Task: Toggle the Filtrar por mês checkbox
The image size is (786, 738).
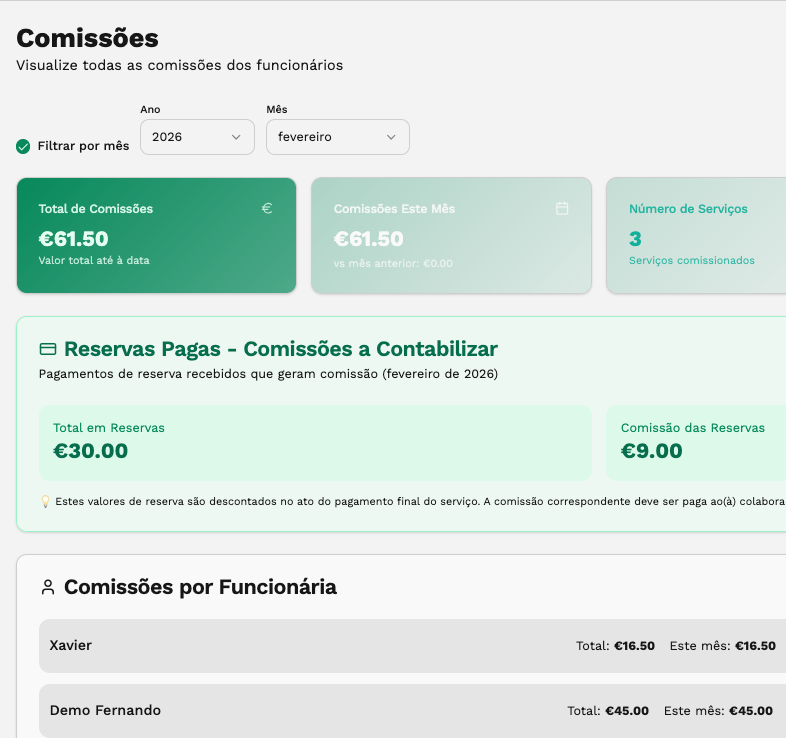Action: click(23, 146)
